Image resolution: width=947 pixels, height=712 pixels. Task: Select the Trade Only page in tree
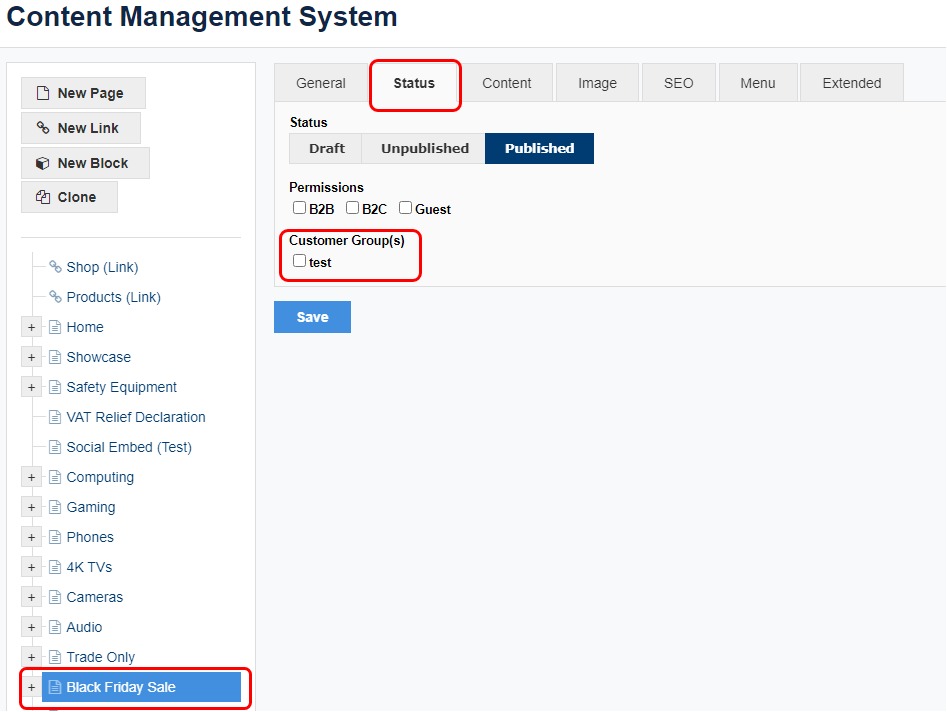coord(100,657)
